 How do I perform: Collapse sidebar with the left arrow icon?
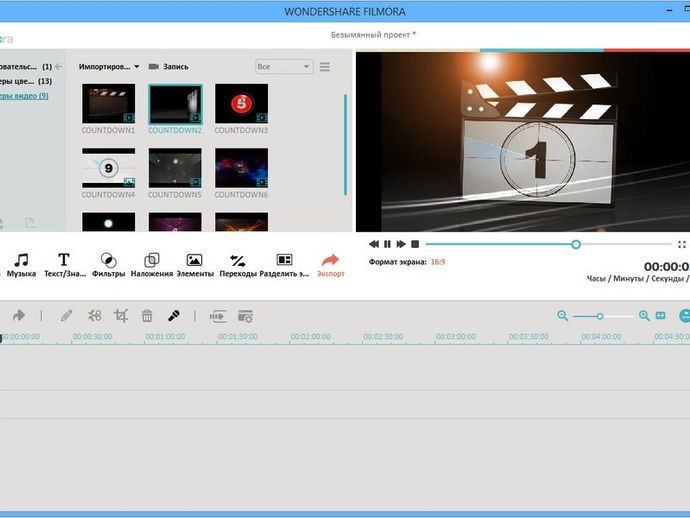point(59,66)
